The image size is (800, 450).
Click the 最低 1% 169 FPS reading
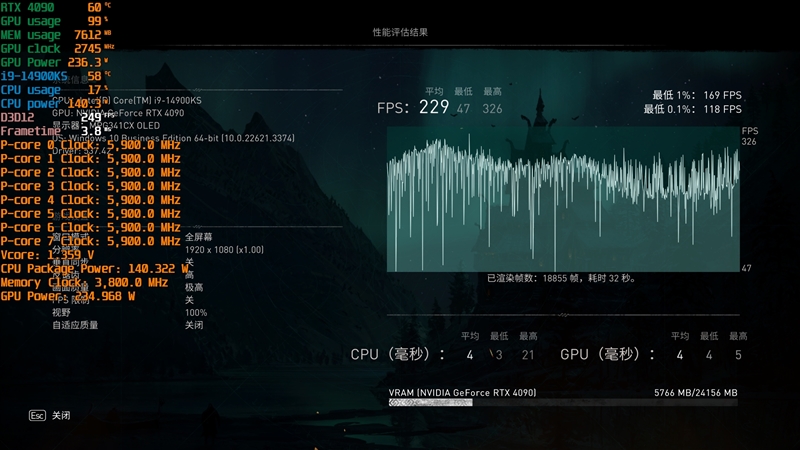[x=697, y=95]
